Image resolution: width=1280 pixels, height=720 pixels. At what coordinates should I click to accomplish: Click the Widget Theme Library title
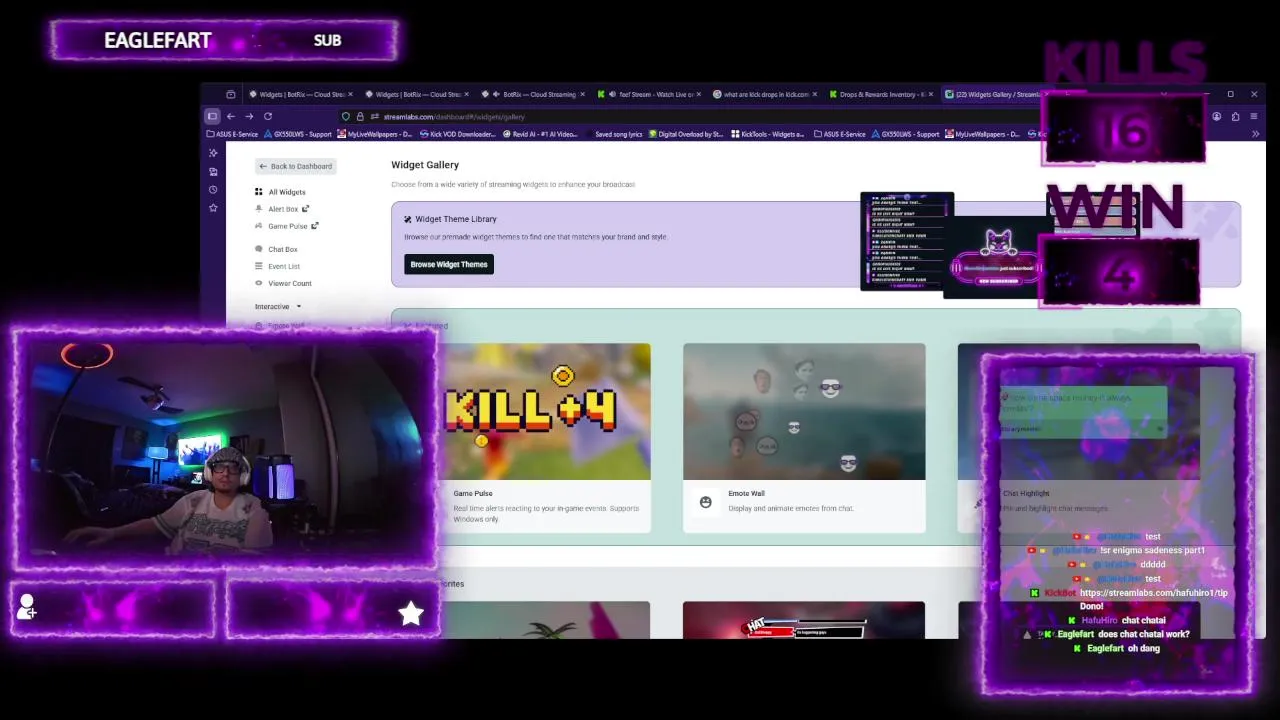pyautogui.click(x=456, y=219)
